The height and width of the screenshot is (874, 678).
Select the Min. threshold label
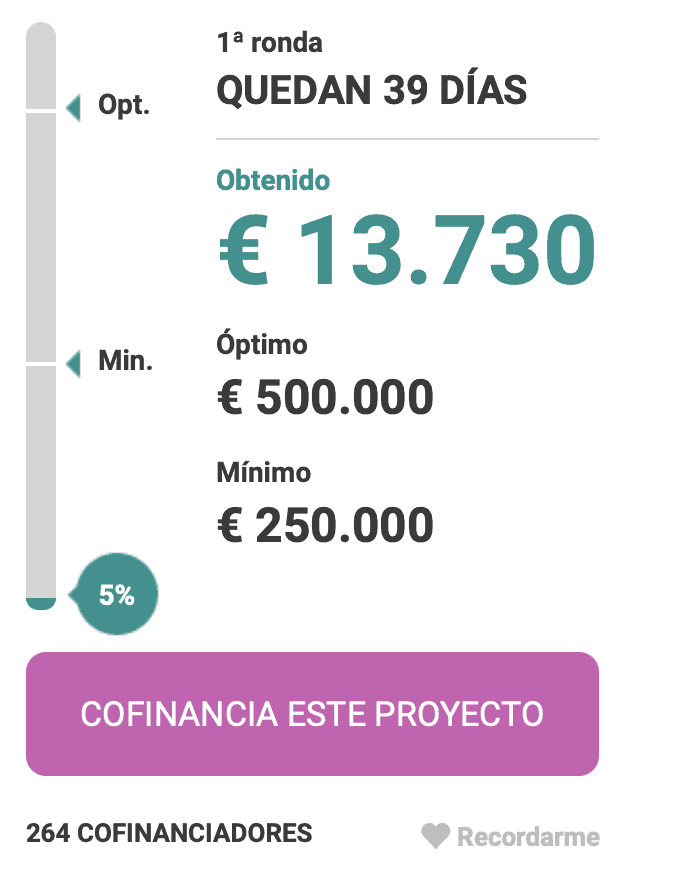pyautogui.click(x=125, y=361)
